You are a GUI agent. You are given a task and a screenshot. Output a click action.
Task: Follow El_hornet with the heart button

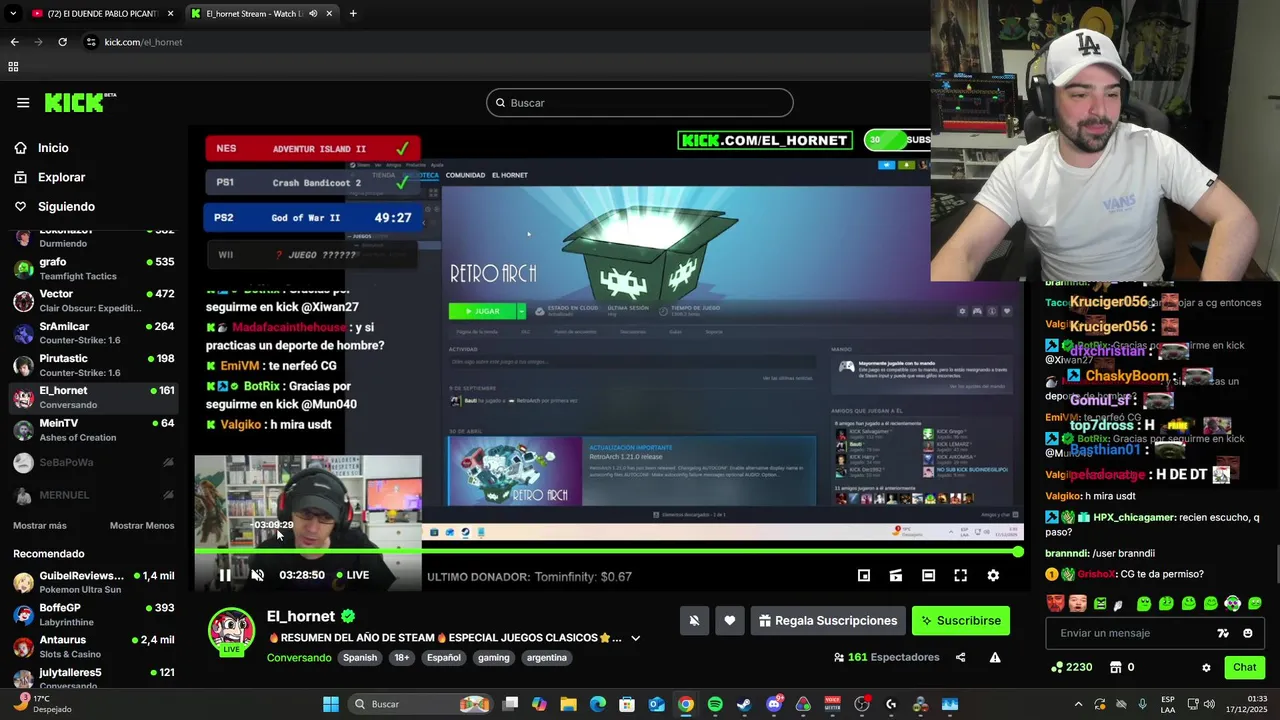click(x=730, y=621)
